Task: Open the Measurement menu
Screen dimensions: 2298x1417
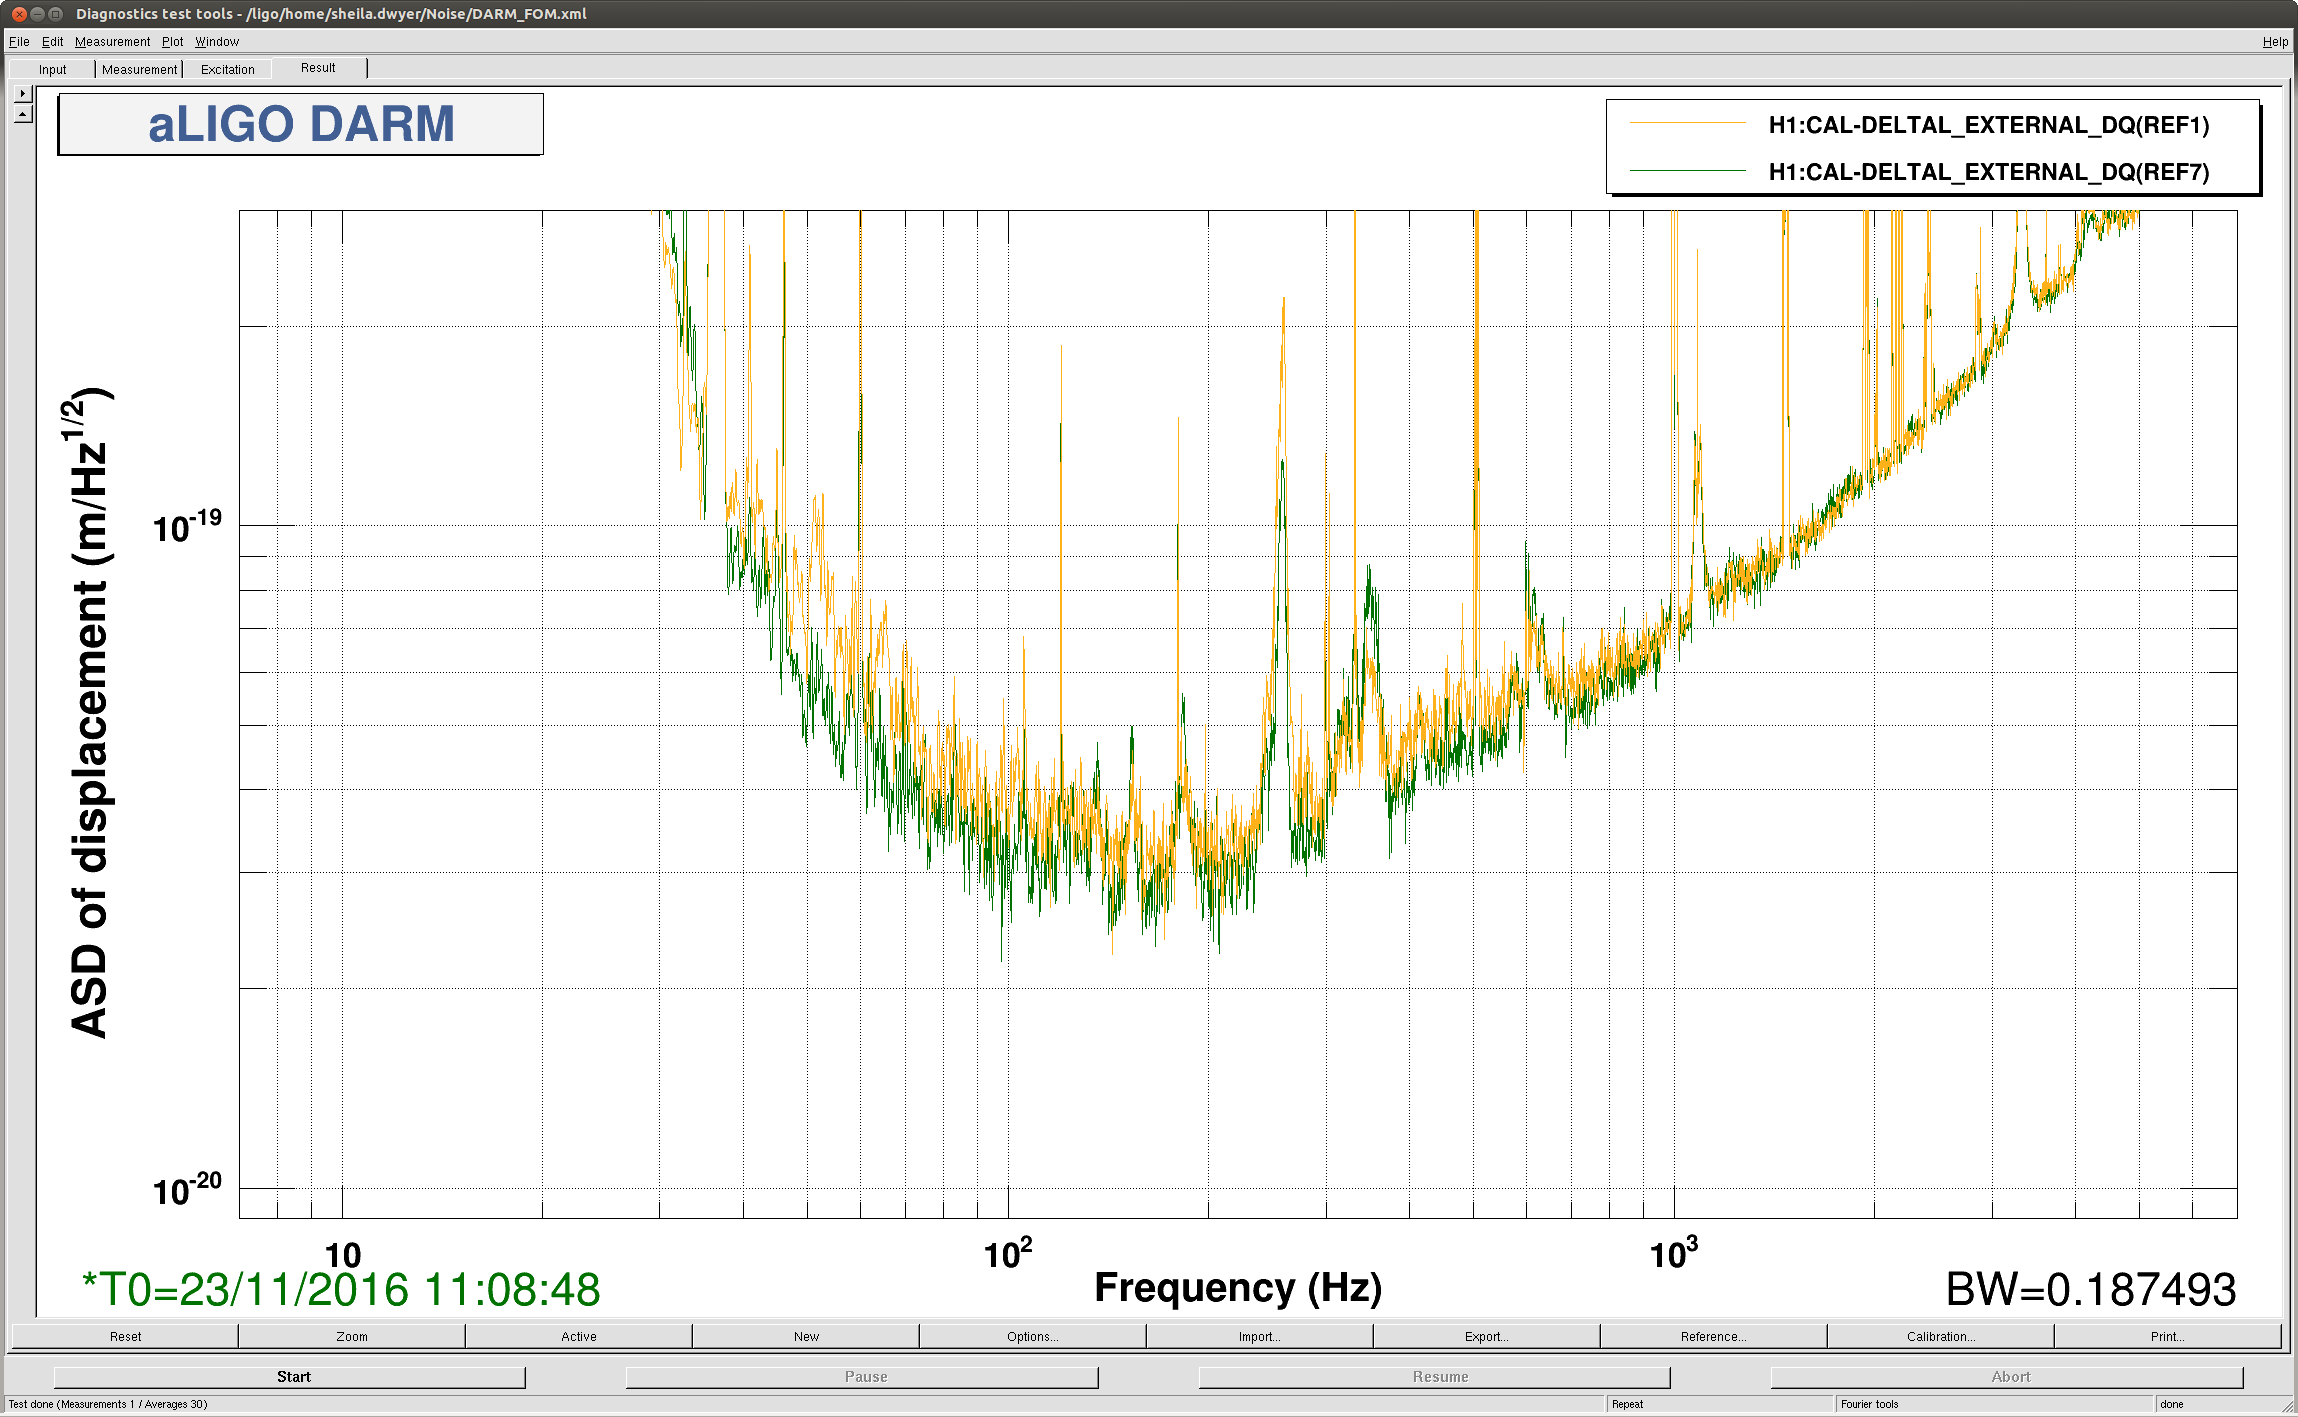Action: pos(112,42)
